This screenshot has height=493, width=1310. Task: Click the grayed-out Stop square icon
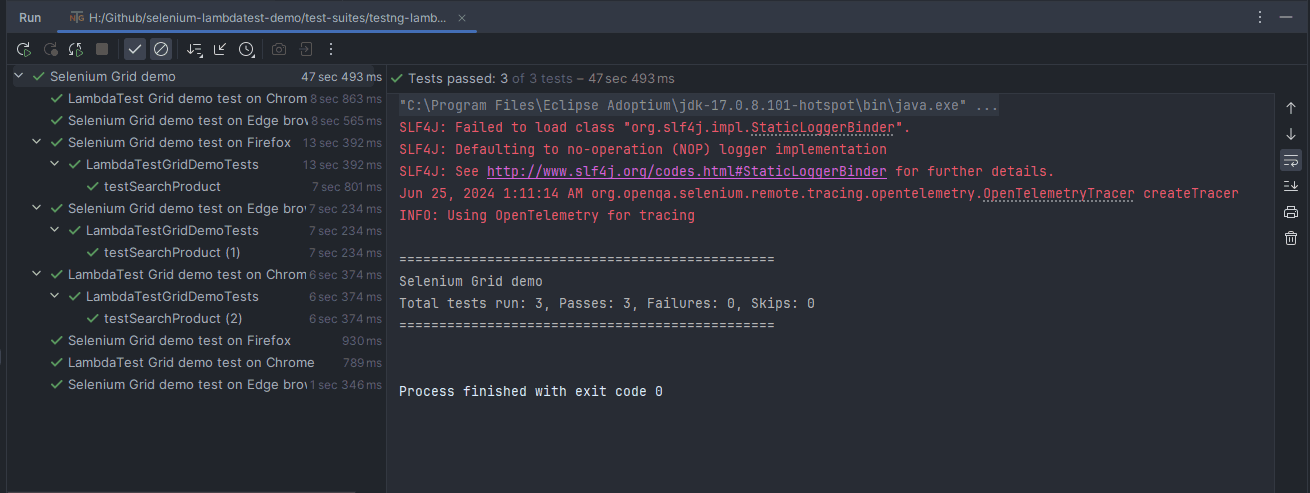pos(102,49)
